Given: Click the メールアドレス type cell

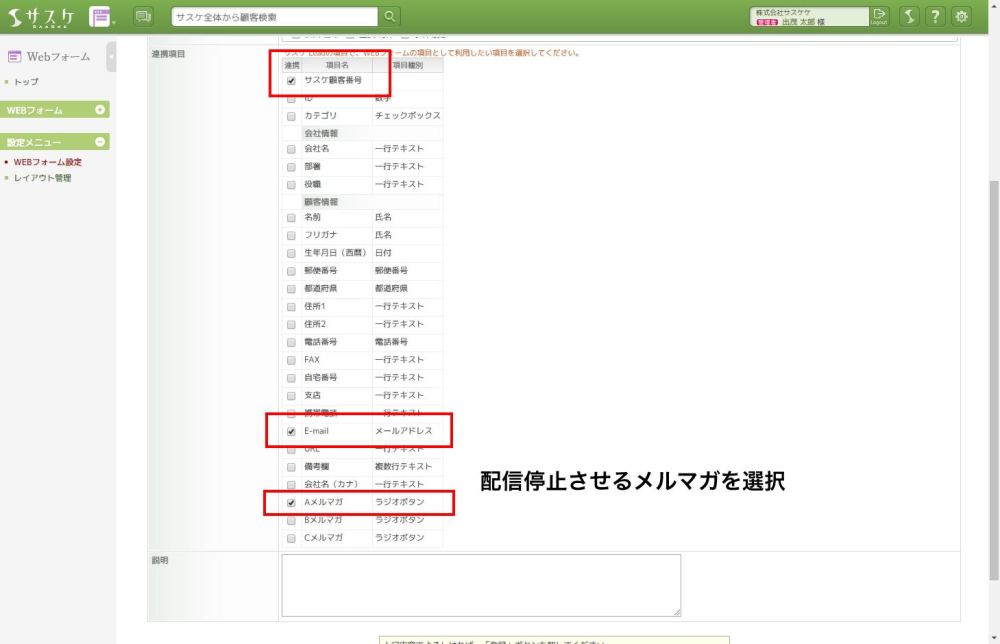Looking at the screenshot, I should click(x=404, y=431).
